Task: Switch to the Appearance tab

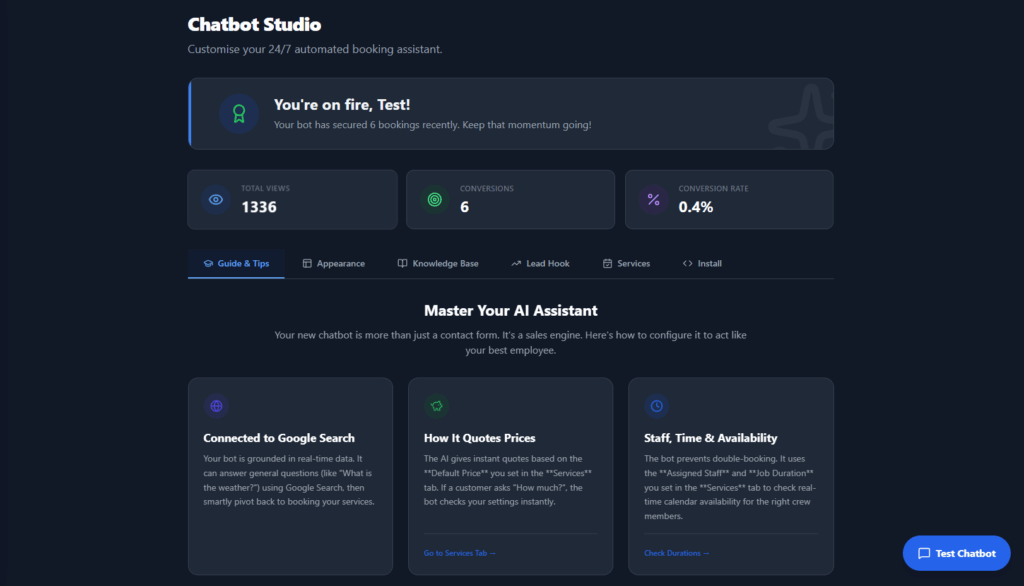Action: point(333,264)
